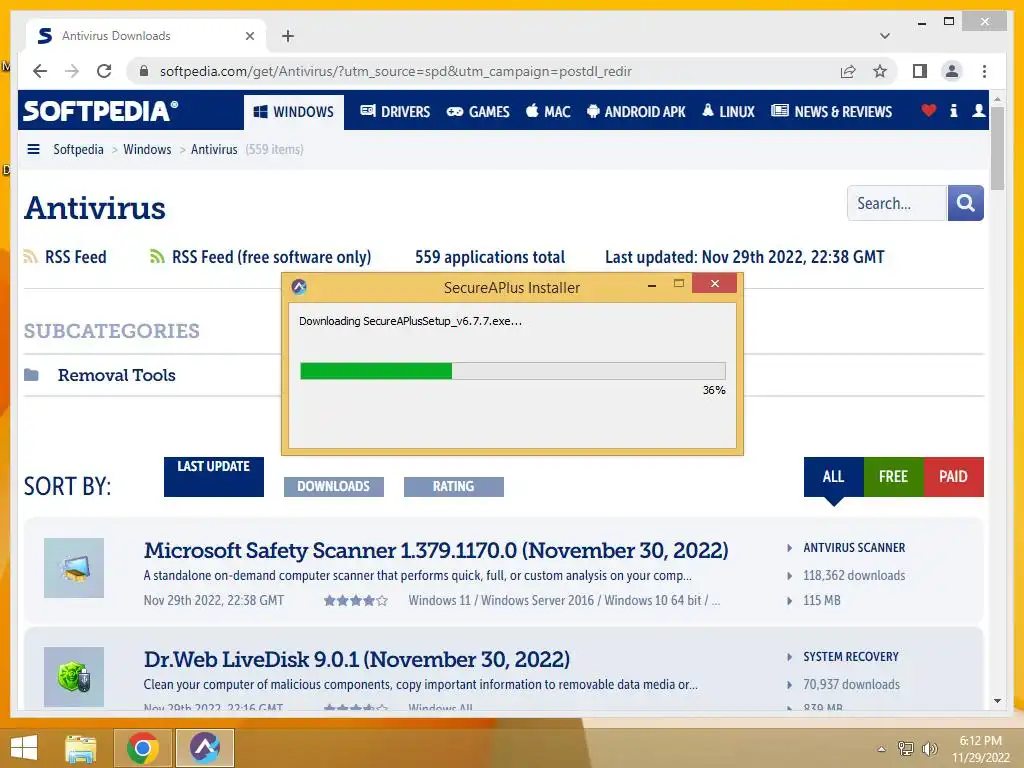Click the Antivirus breadcrumb link
This screenshot has height=768, width=1024.
pos(214,149)
